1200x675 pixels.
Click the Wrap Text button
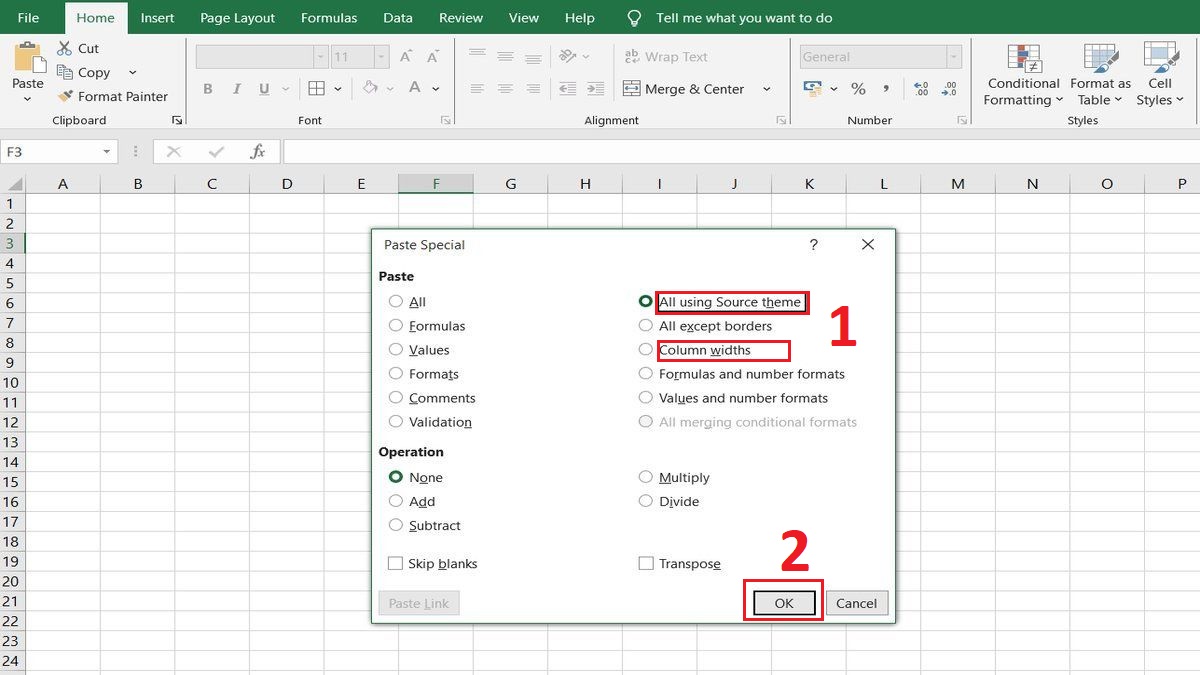click(x=665, y=57)
